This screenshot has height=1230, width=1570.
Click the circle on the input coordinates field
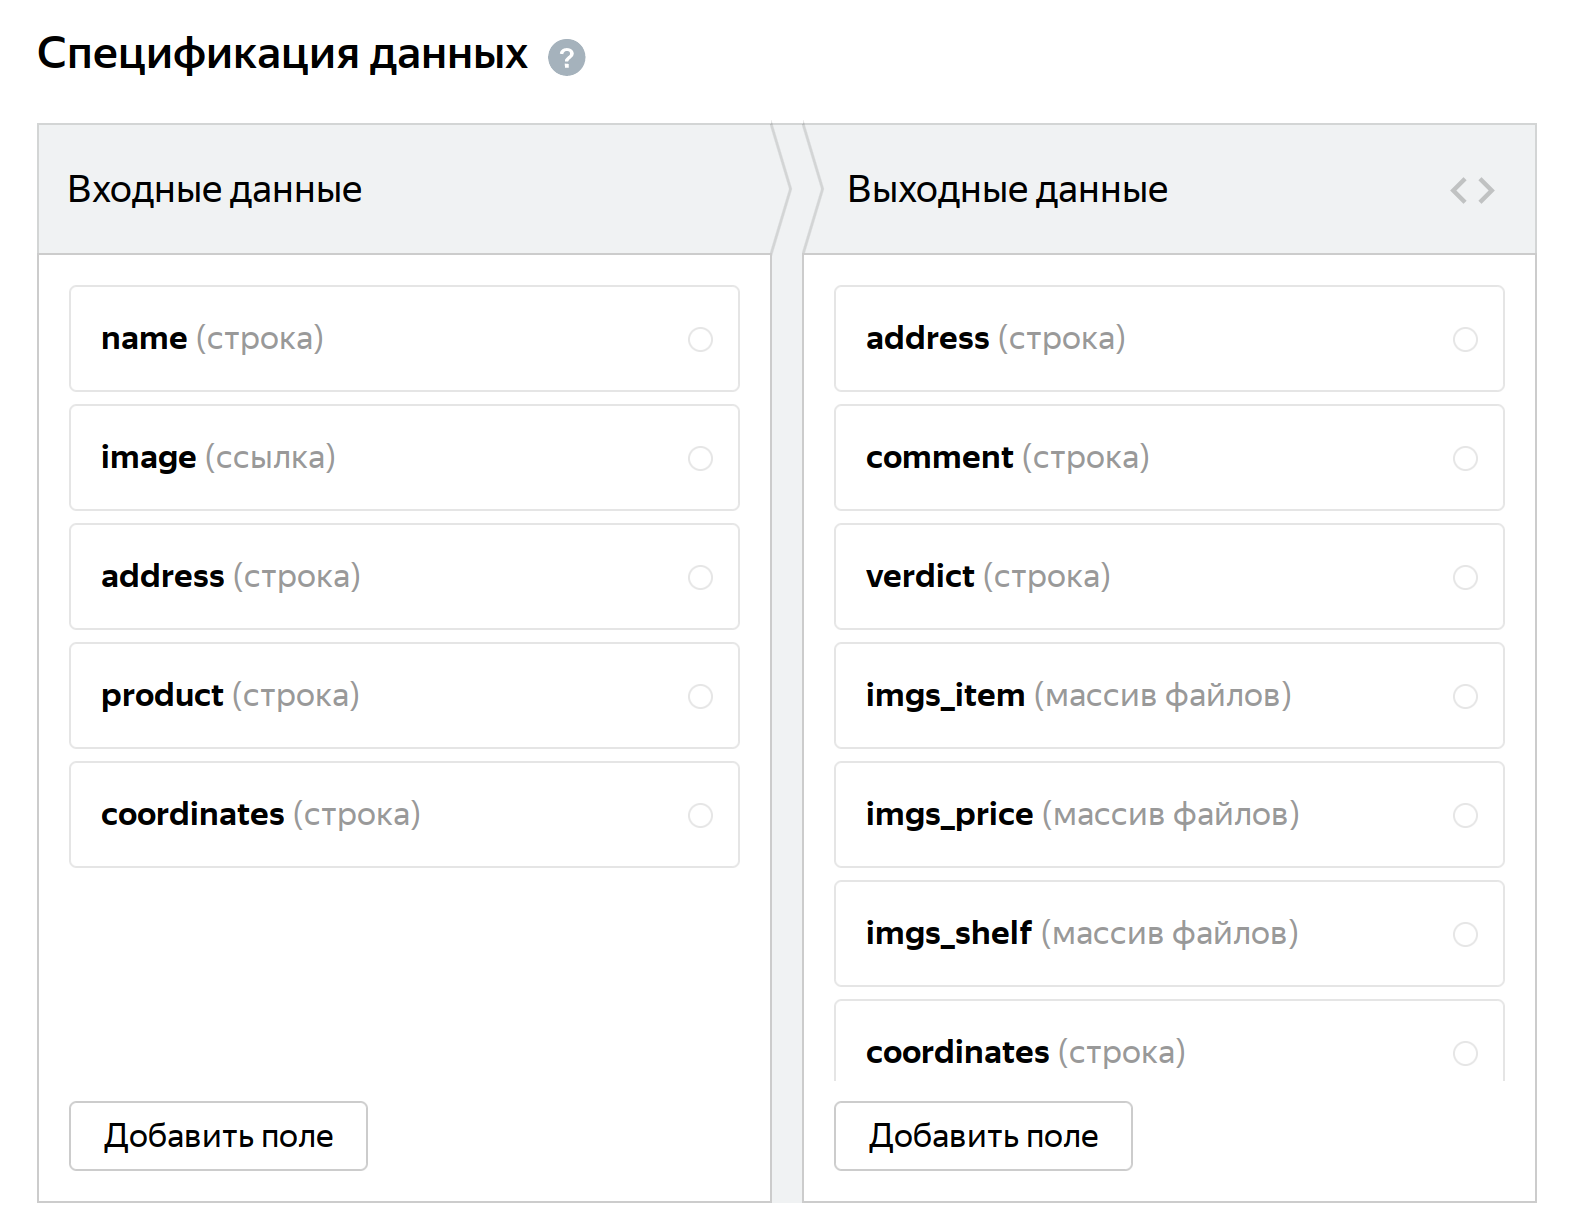700,815
